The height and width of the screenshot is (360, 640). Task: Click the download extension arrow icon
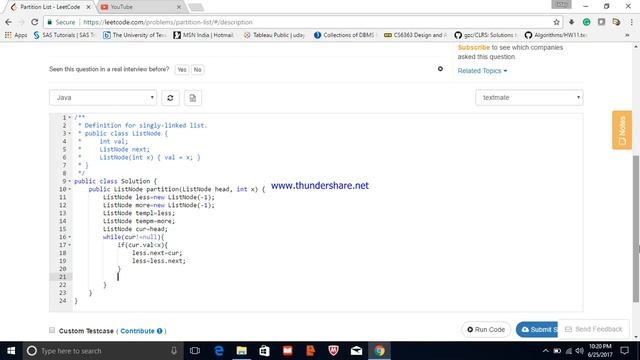(x=571, y=22)
